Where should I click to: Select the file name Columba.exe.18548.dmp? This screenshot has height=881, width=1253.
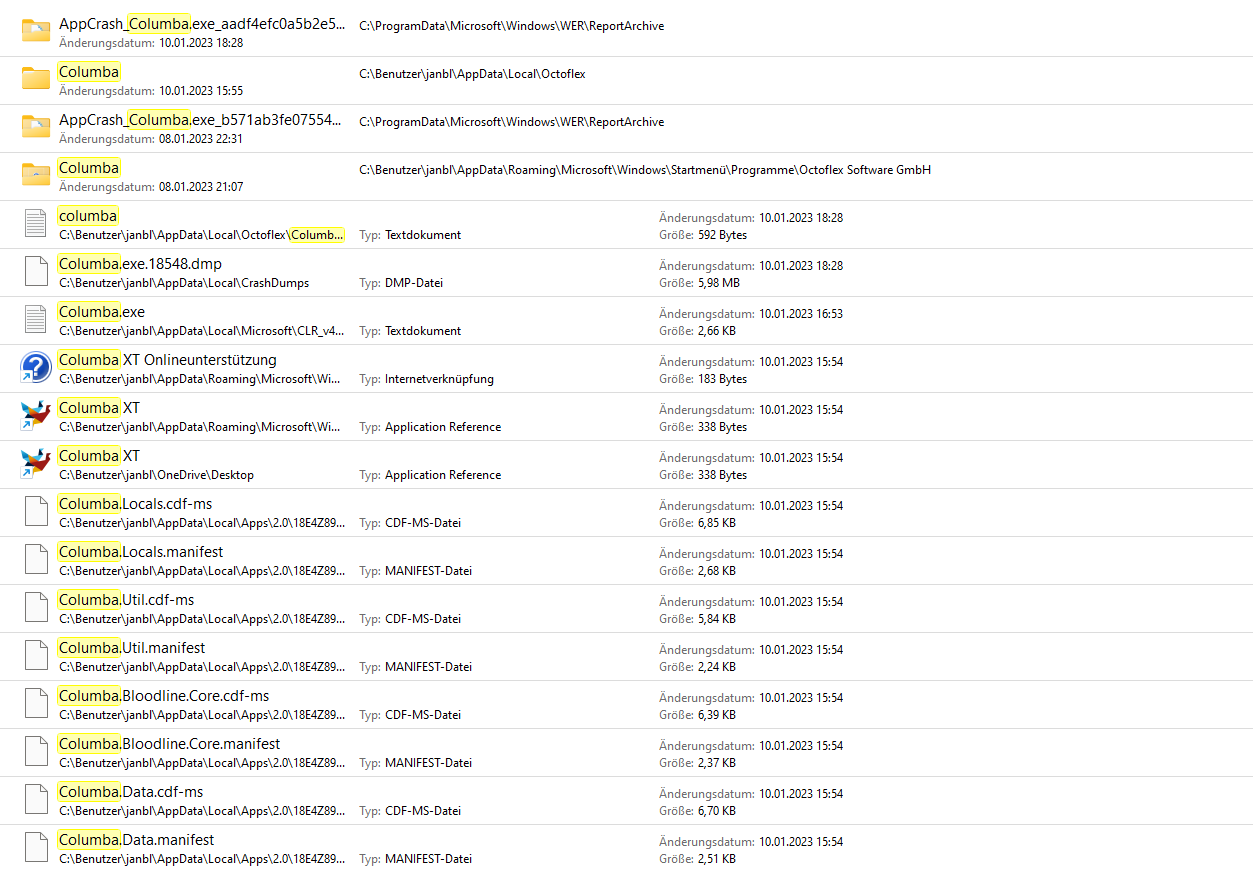click(140, 264)
